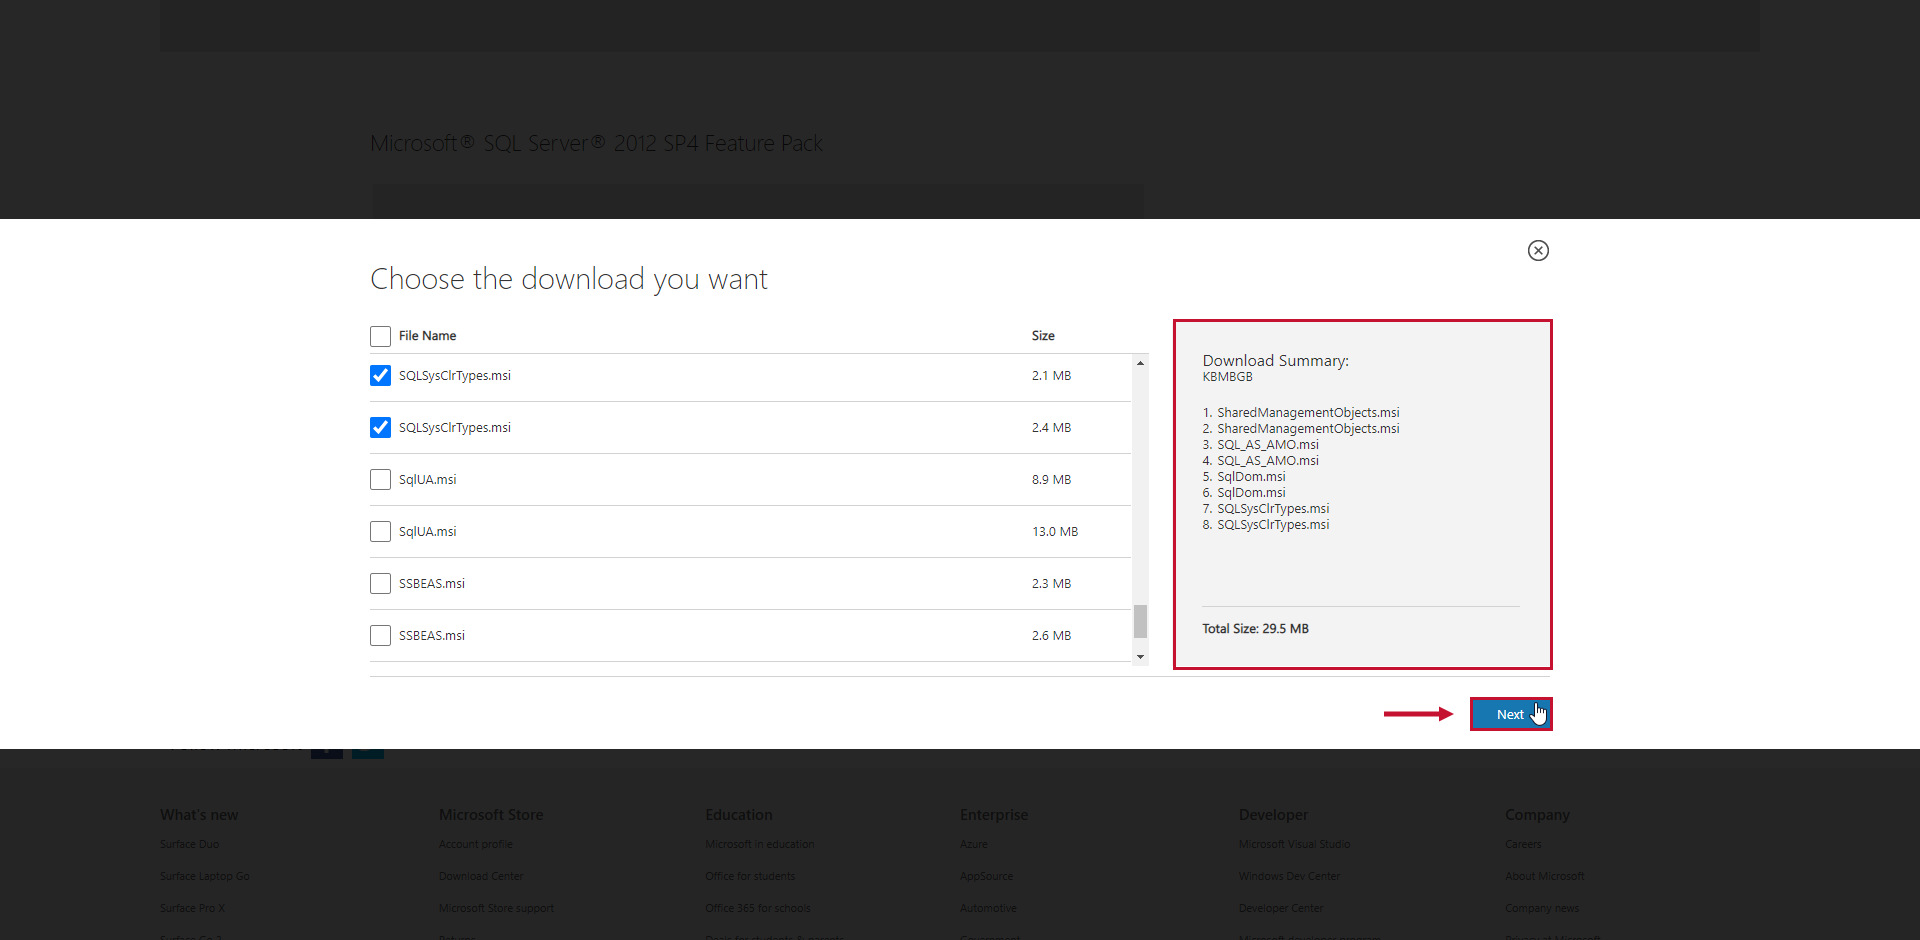
Task: Uncheck the SQLSysClrTypes.msi 2.4 MB checkbox
Action: [380, 428]
